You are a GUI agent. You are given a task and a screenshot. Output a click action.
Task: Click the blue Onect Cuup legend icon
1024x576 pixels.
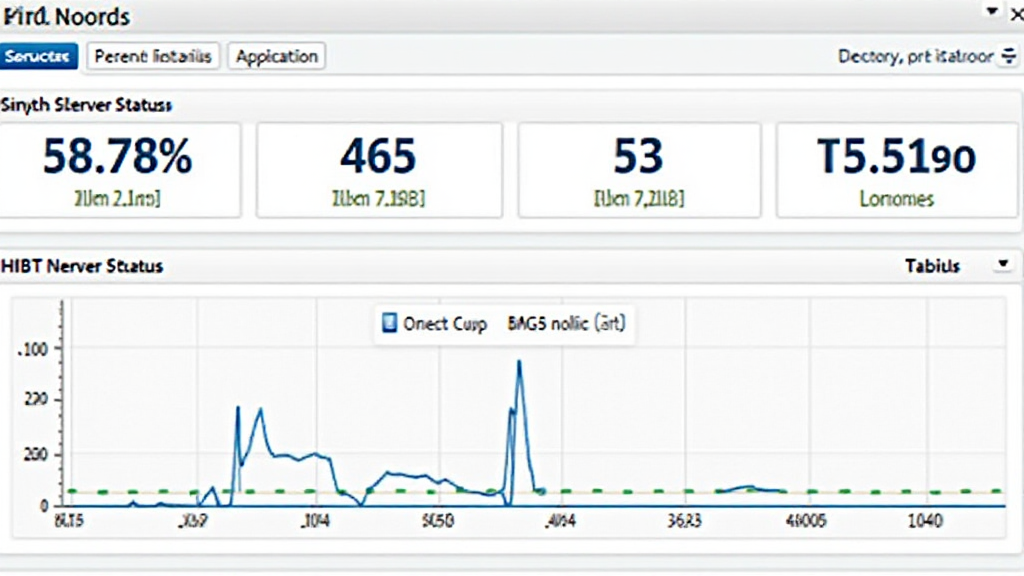tap(390, 324)
